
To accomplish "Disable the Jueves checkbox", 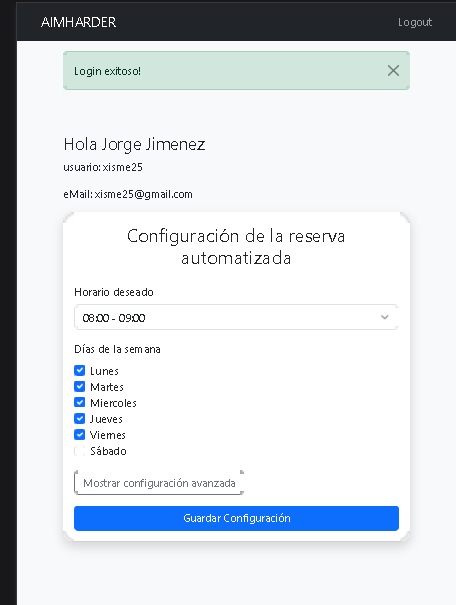I will (79, 419).
